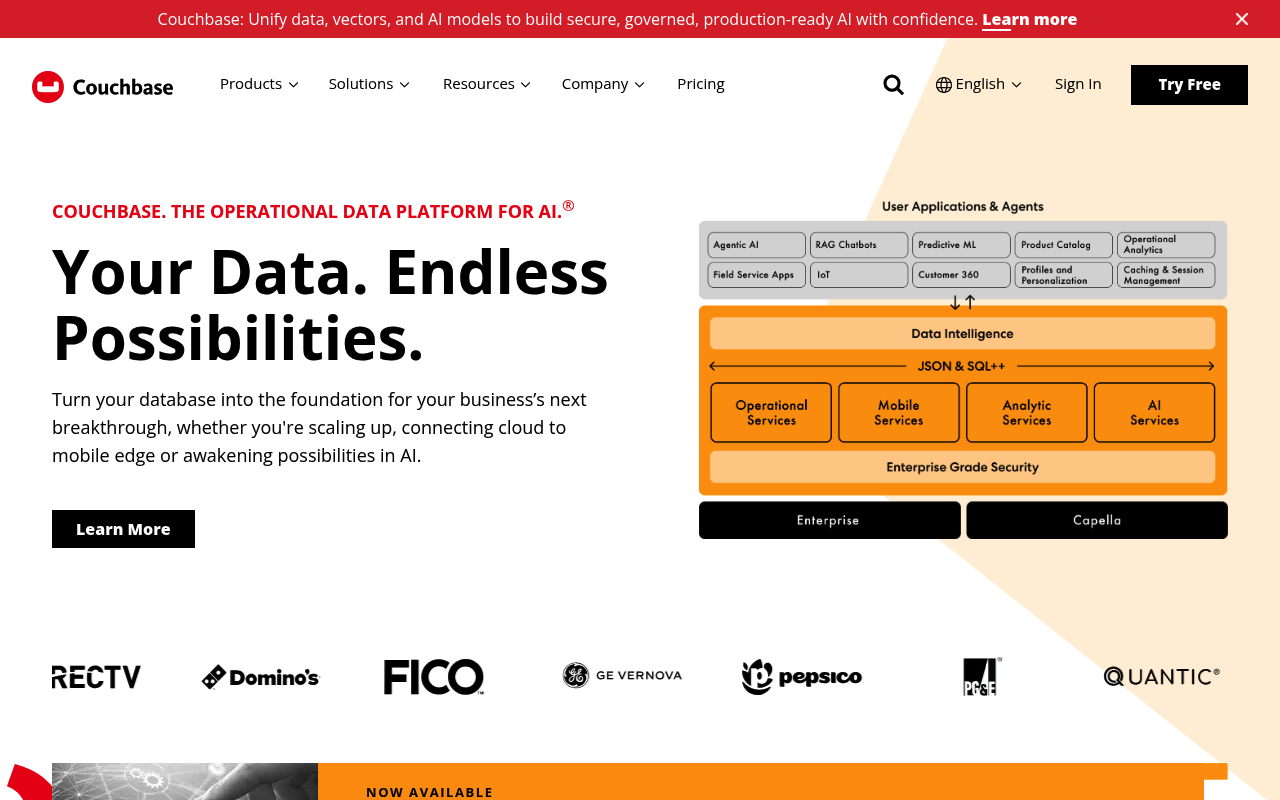Click the Agentic AI box
Screen dimensions: 1280x800
click(756, 245)
